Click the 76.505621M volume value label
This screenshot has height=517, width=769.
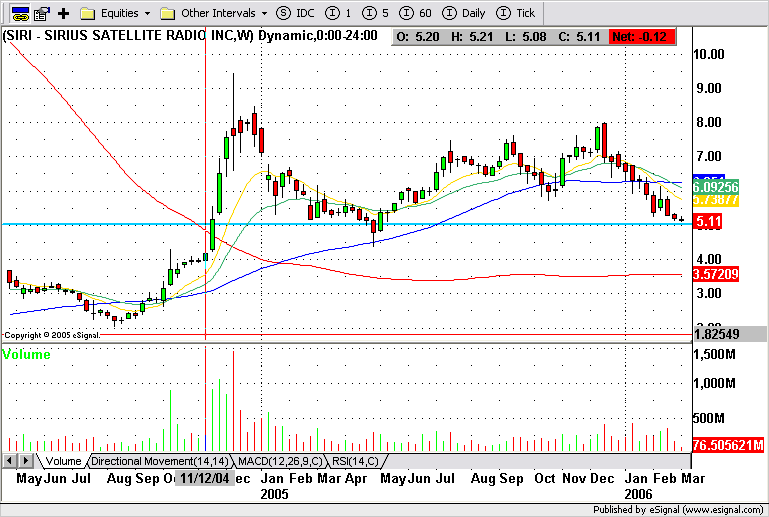pyautogui.click(x=728, y=445)
